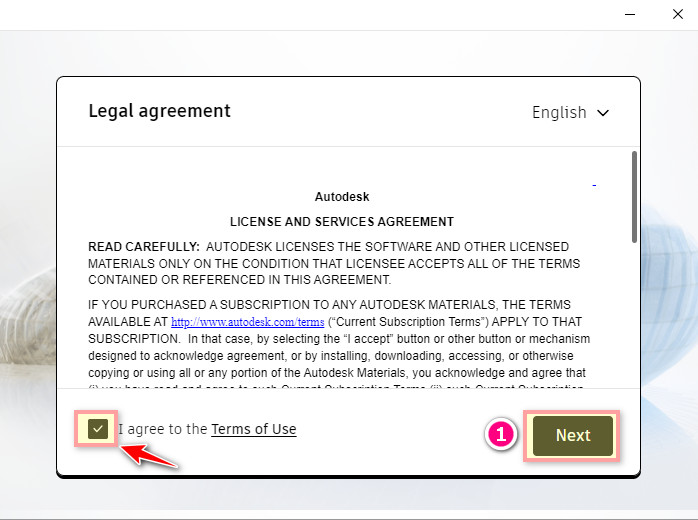Click the "Autodesk" title in the agreement
Viewport: 698px width, 520px height.
[342, 197]
